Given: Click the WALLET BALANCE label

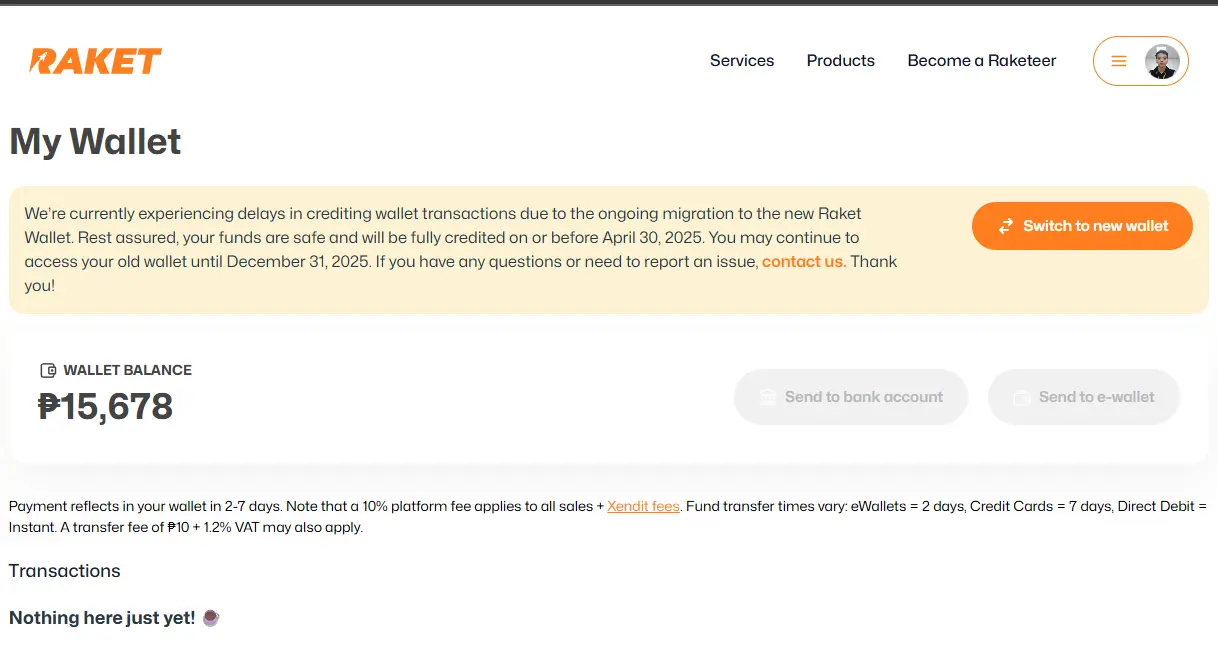Looking at the screenshot, I should click(x=127, y=370).
